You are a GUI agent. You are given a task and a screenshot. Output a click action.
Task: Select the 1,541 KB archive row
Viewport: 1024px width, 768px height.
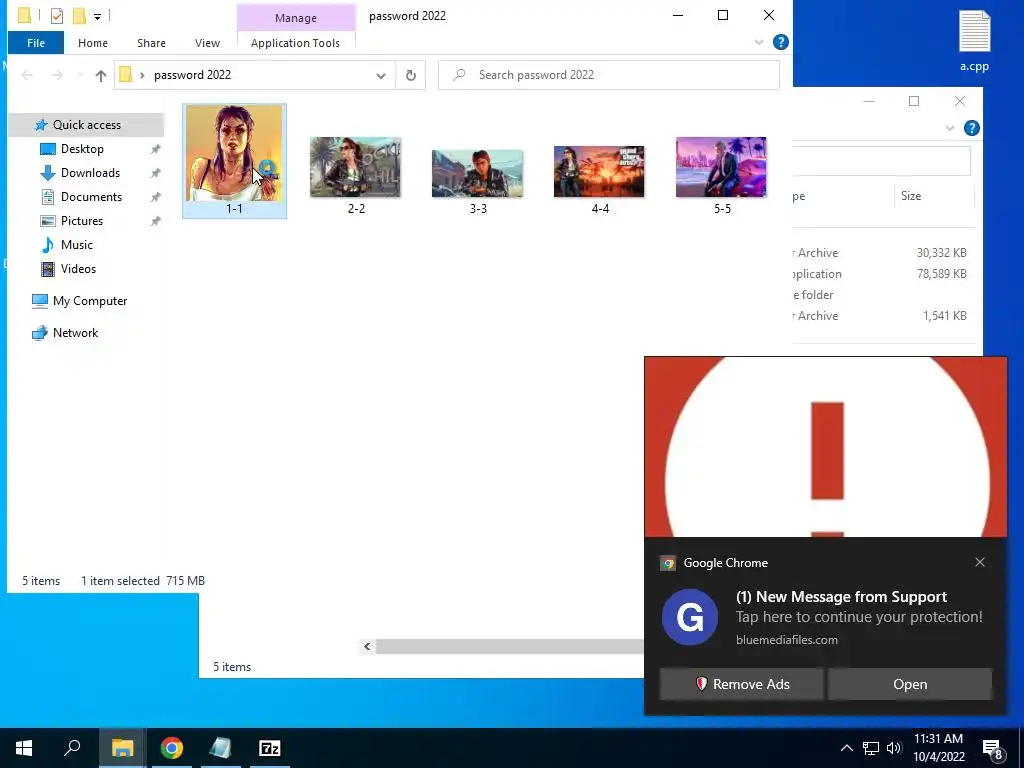(x=881, y=315)
